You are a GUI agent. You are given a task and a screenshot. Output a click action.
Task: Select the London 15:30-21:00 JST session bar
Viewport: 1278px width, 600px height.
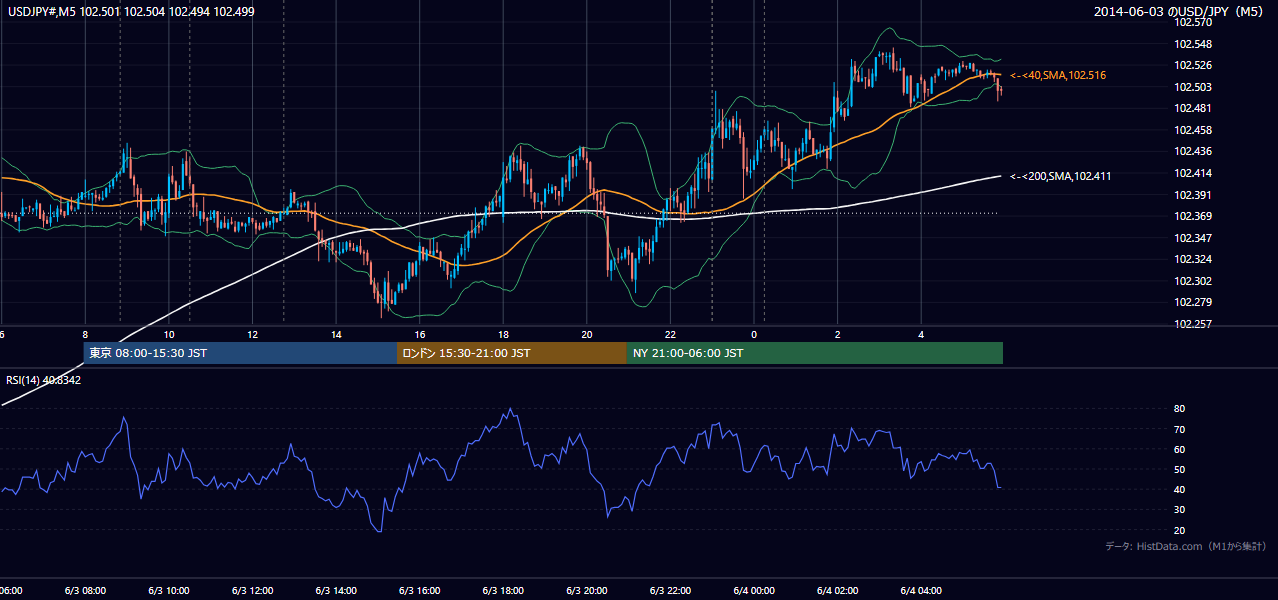point(512,353)
